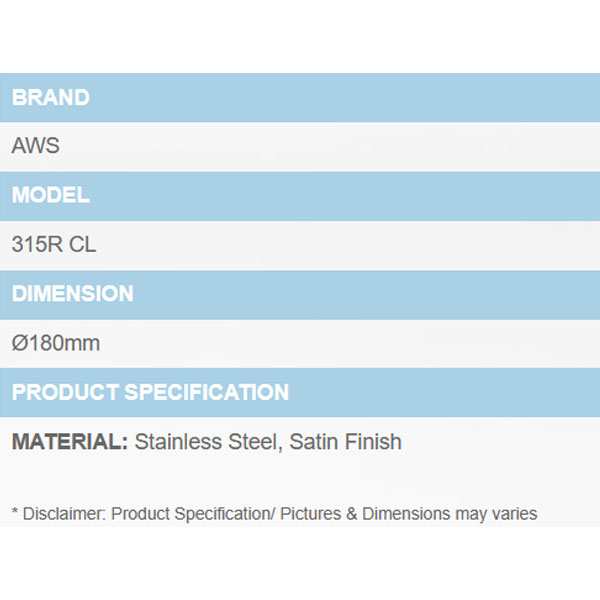Click the word SPECIFICATION in the header
This screenshot has width=600, height=600.
203,392
